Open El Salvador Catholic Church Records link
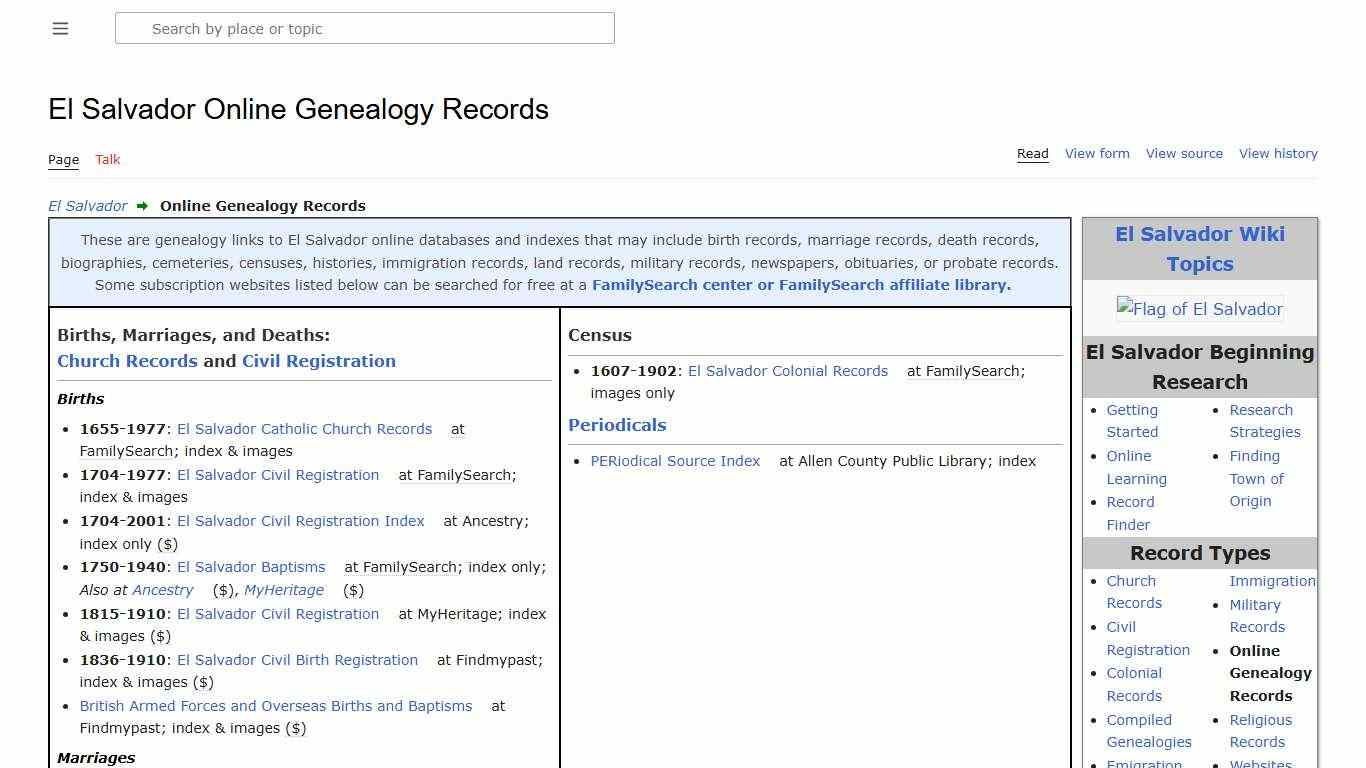1366x768 pixels. pyautogui.click(x=304, y=429)
